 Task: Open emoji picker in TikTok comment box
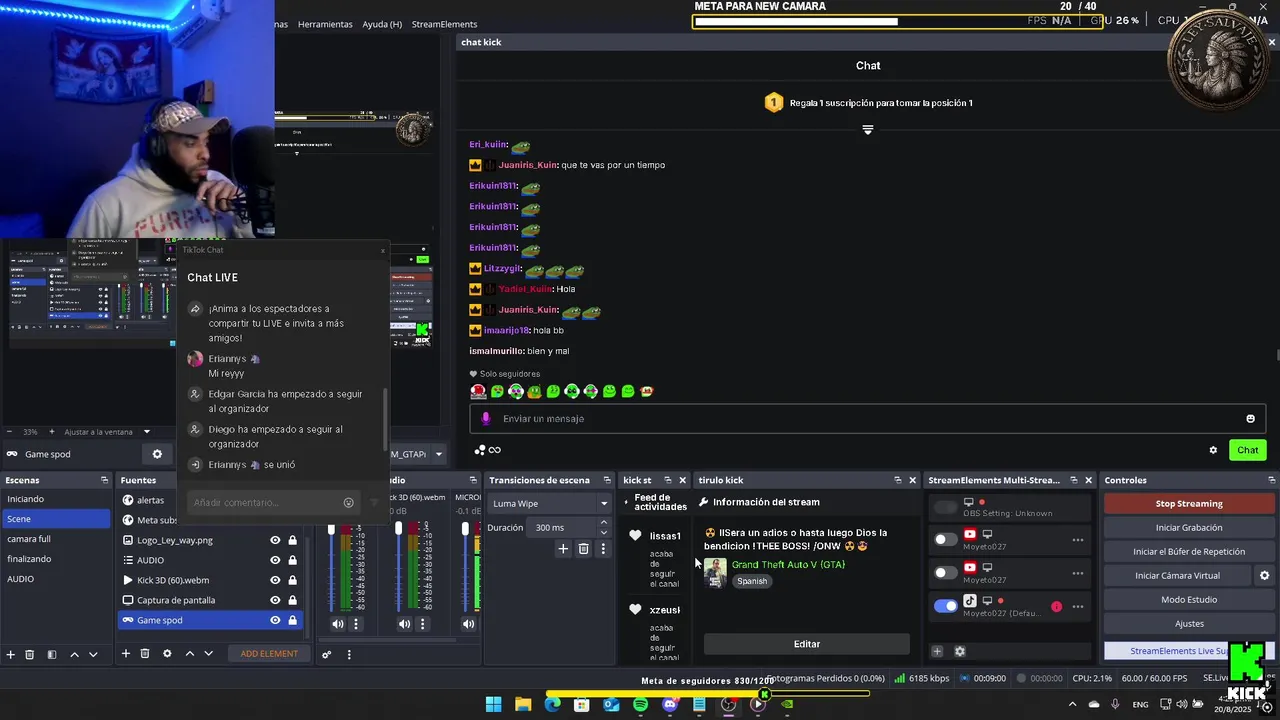(348, 502)
